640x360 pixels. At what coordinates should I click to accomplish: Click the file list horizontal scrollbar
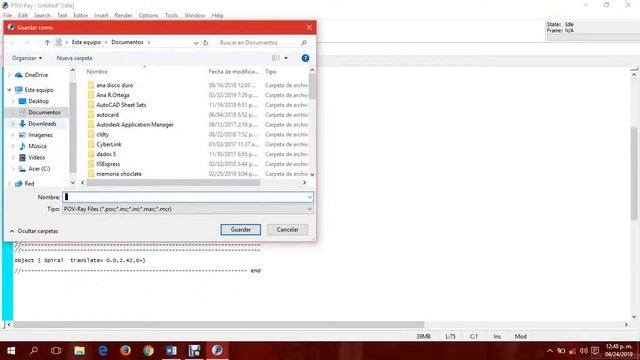(173, 182)
